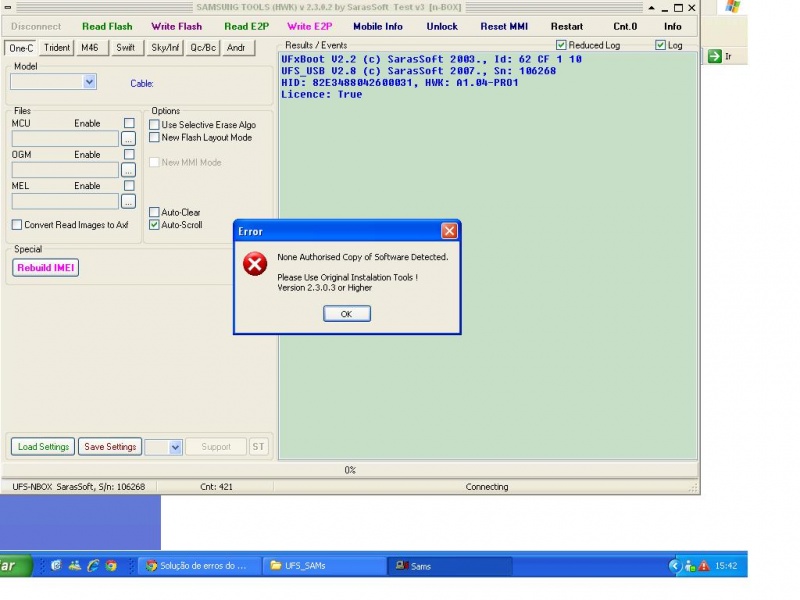Click the MCU file path field

coord(65,139)
